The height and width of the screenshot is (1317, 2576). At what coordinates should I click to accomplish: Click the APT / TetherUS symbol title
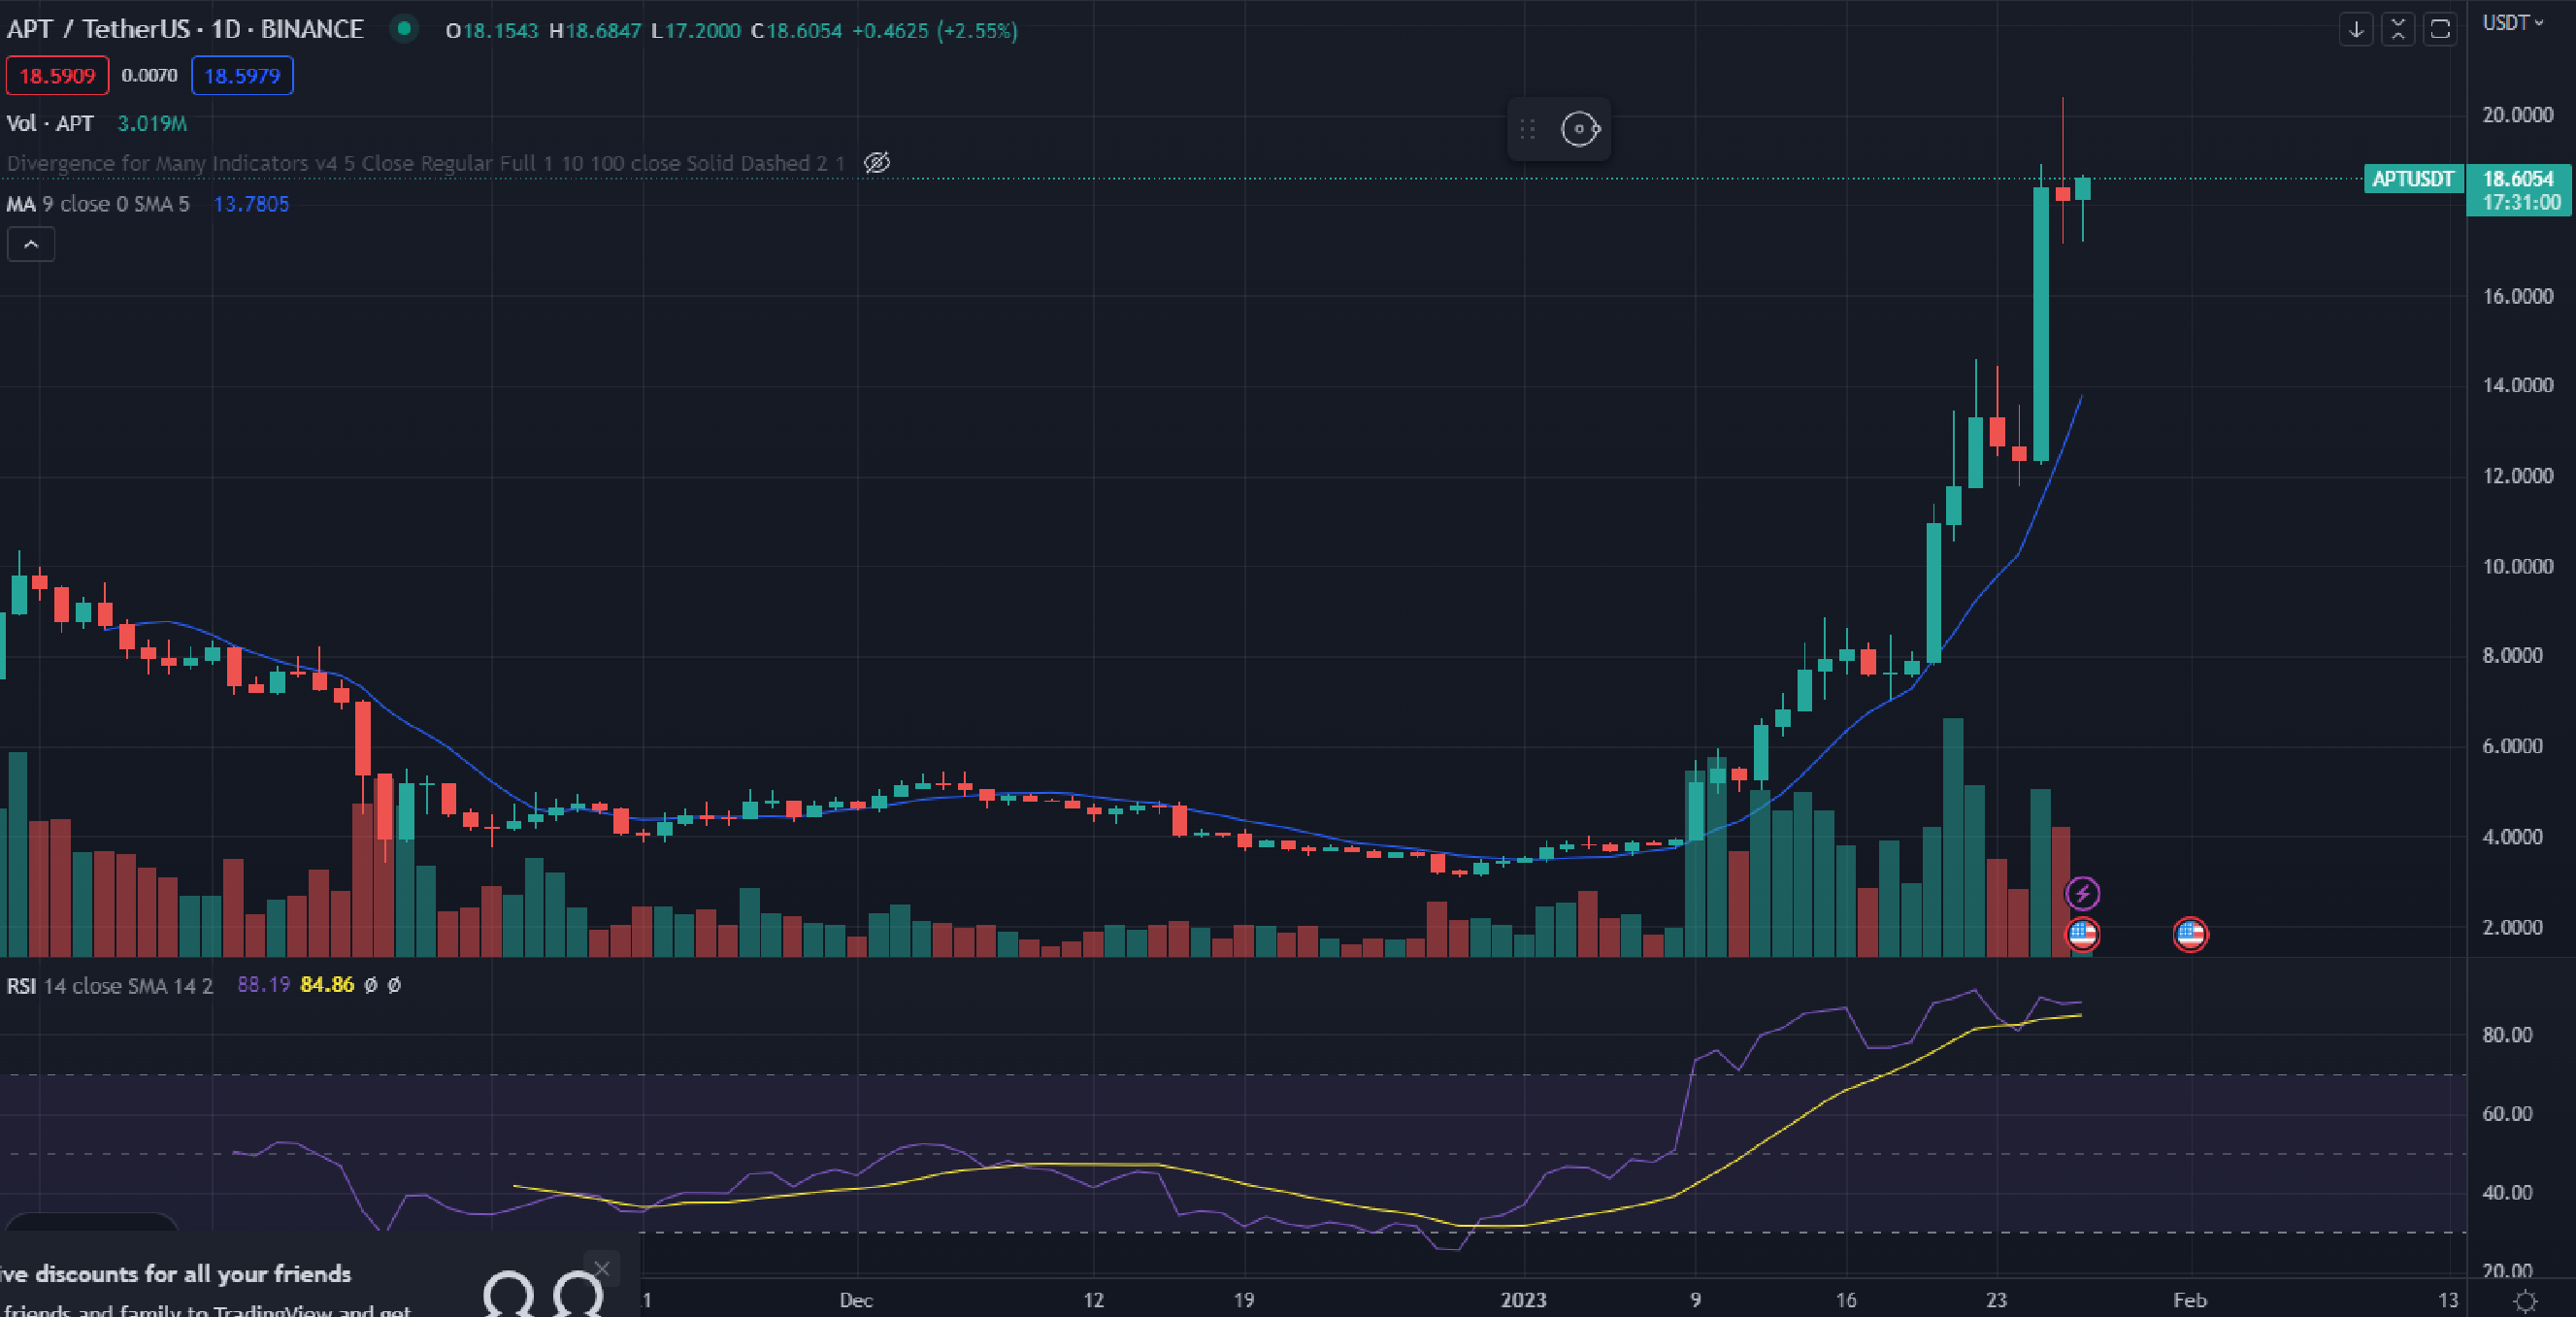(185, 29)
